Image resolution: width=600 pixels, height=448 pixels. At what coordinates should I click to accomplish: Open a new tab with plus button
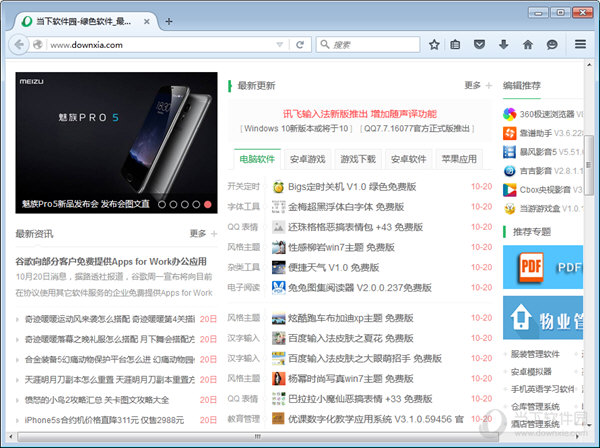(x=169, y=21)
